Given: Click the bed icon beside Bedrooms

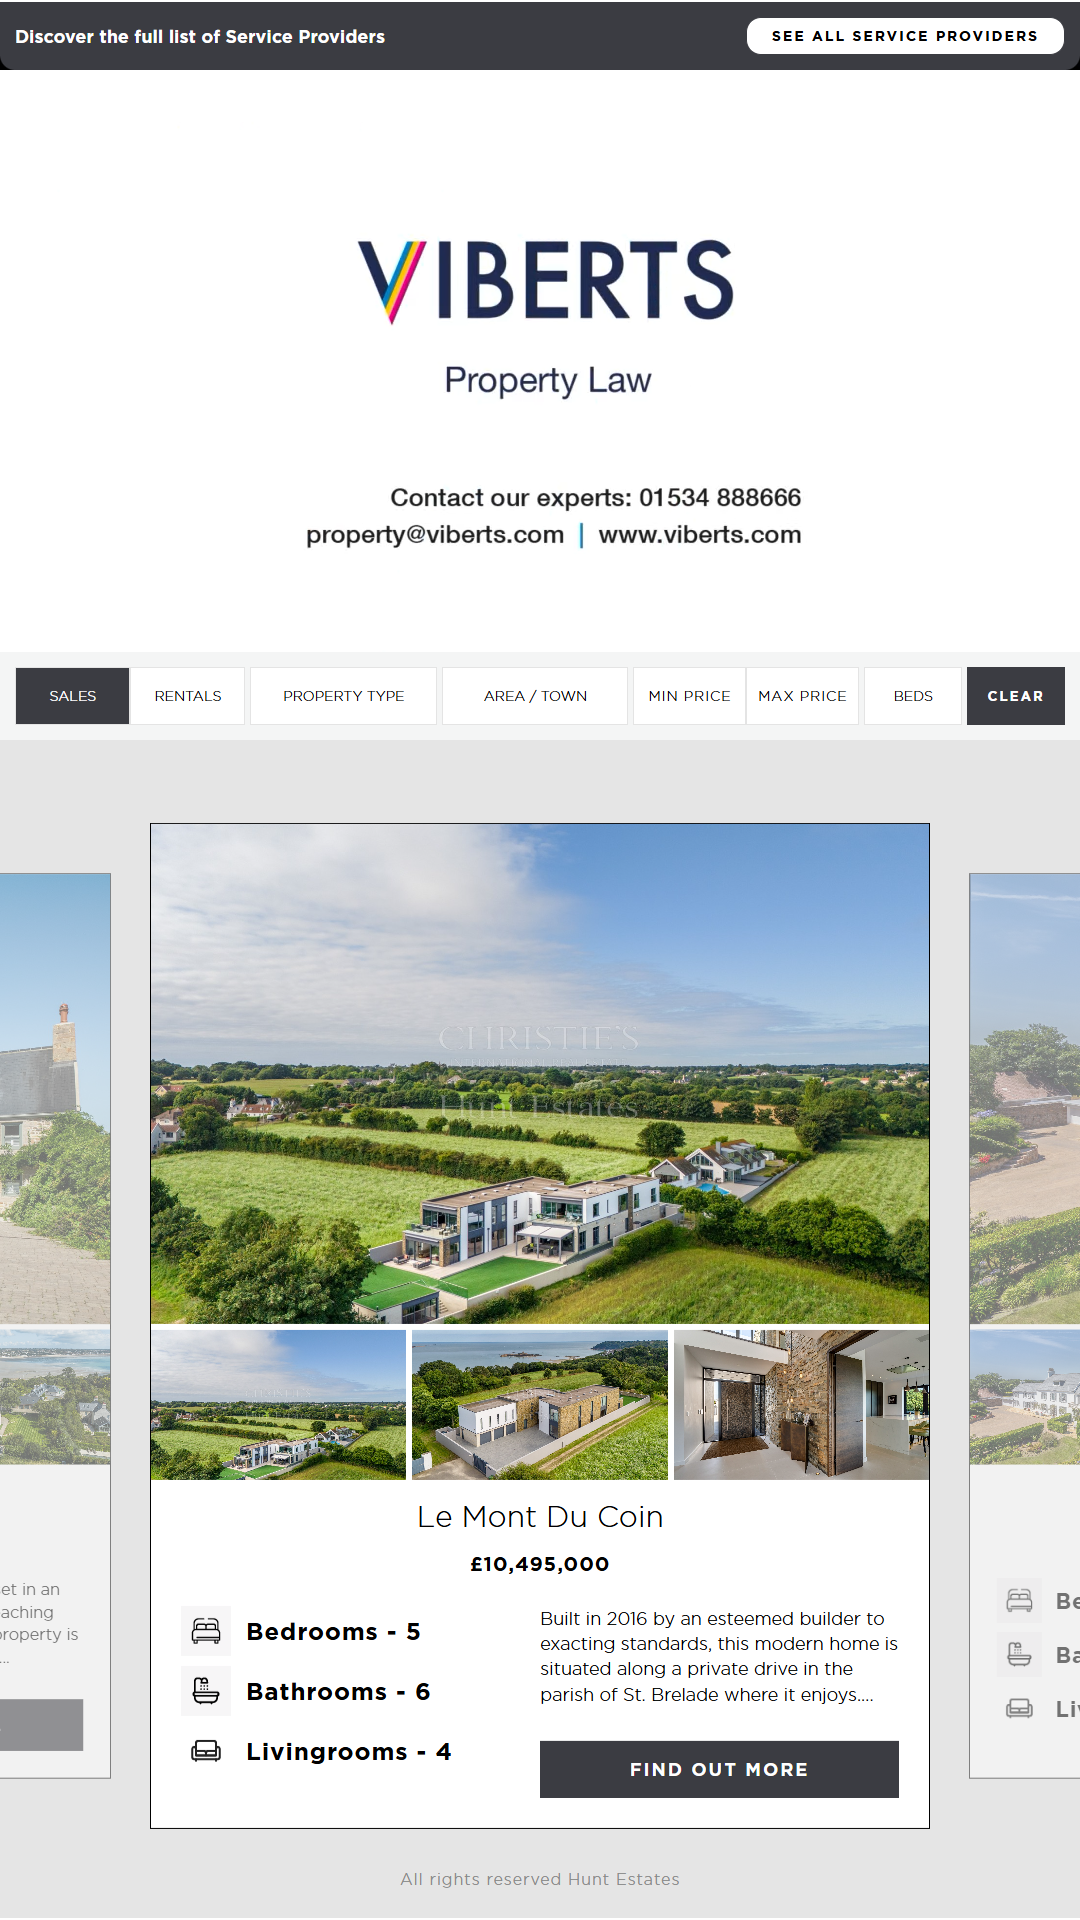Looking at the screenshot, I should [x=206, y=1631].
